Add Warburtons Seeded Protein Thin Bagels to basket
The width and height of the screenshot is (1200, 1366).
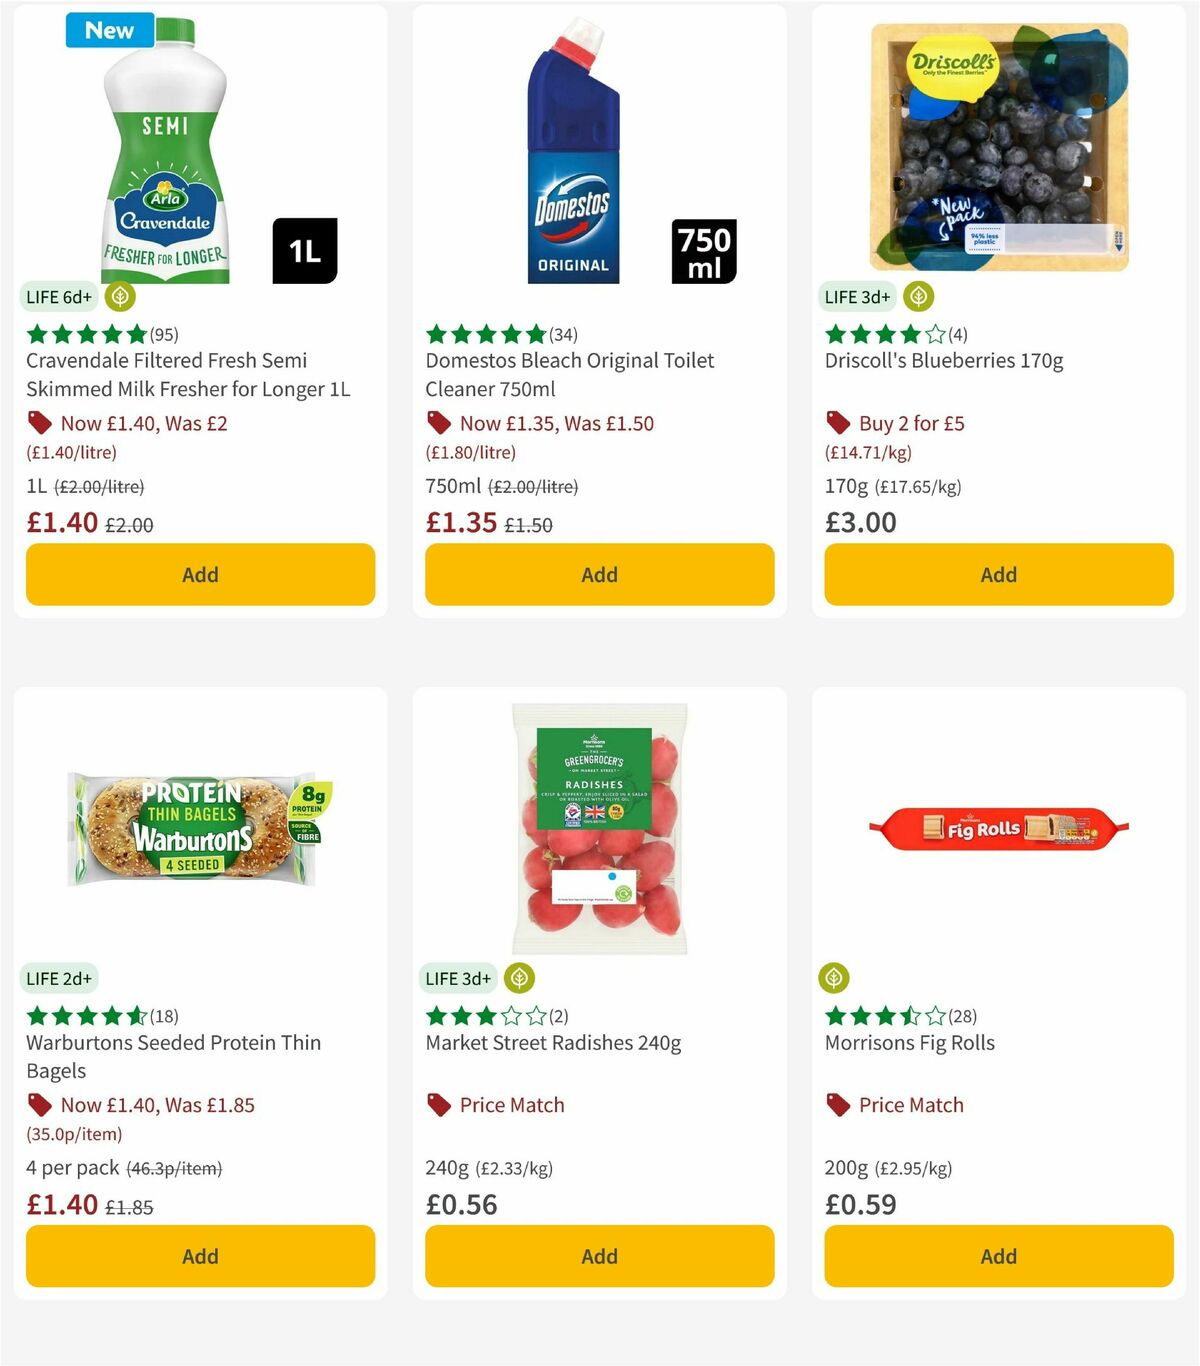click(199, 1256)
